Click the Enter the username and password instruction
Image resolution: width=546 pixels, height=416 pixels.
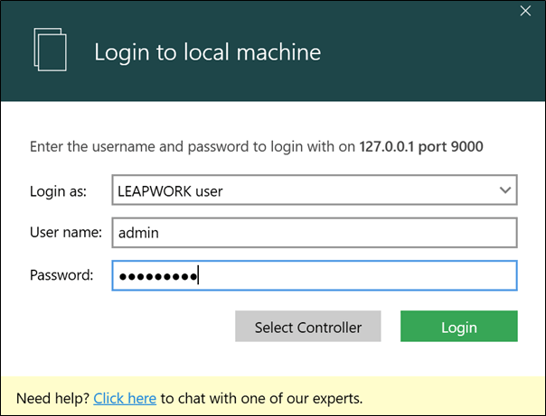(x=256, y=147)
